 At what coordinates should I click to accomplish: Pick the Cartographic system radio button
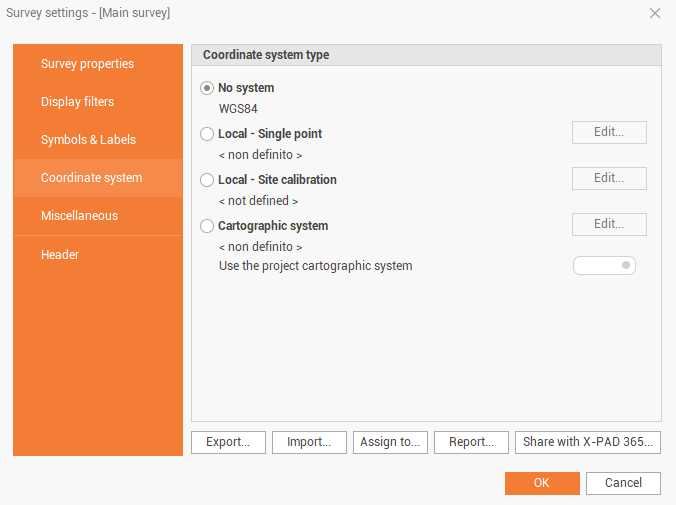click(x=207, y=226)
